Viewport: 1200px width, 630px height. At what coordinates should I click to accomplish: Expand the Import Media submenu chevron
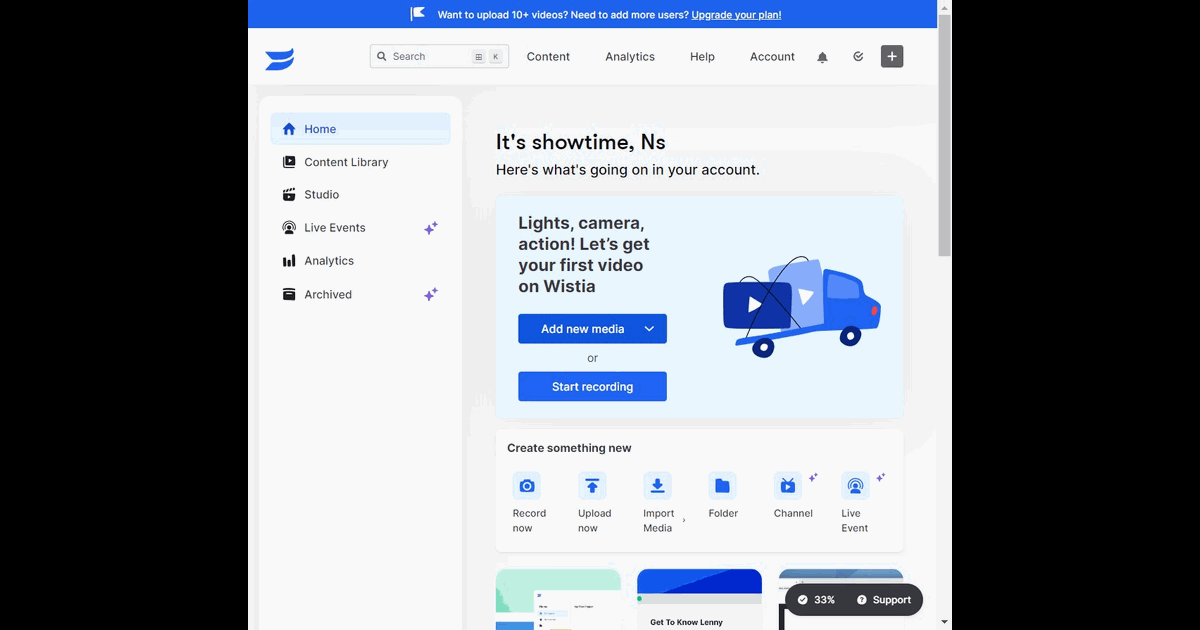684,520
